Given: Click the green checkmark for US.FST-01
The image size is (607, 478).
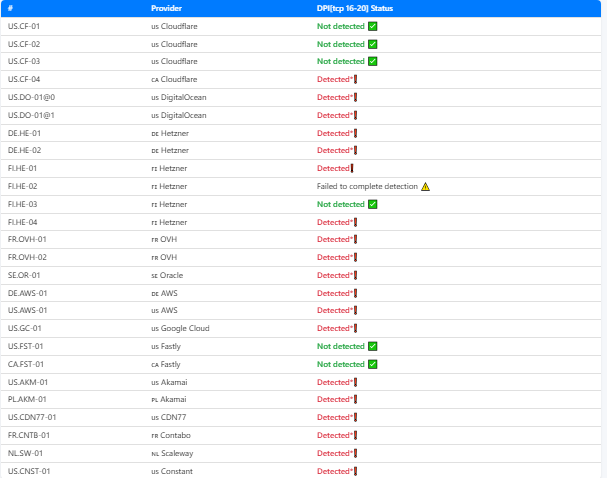Looking at the screenshot, I should pyautogui.click(x=372, y=346).
